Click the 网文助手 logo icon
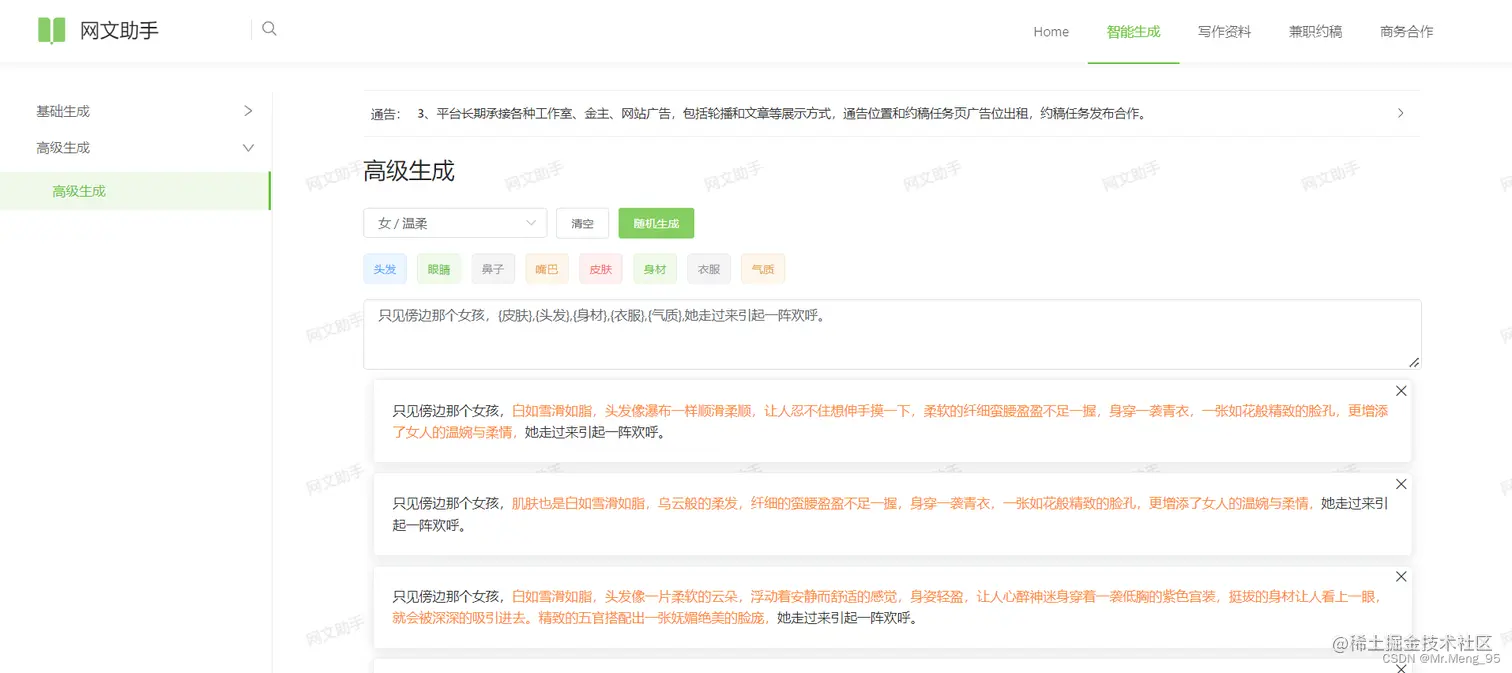 [x=51, y=29]
